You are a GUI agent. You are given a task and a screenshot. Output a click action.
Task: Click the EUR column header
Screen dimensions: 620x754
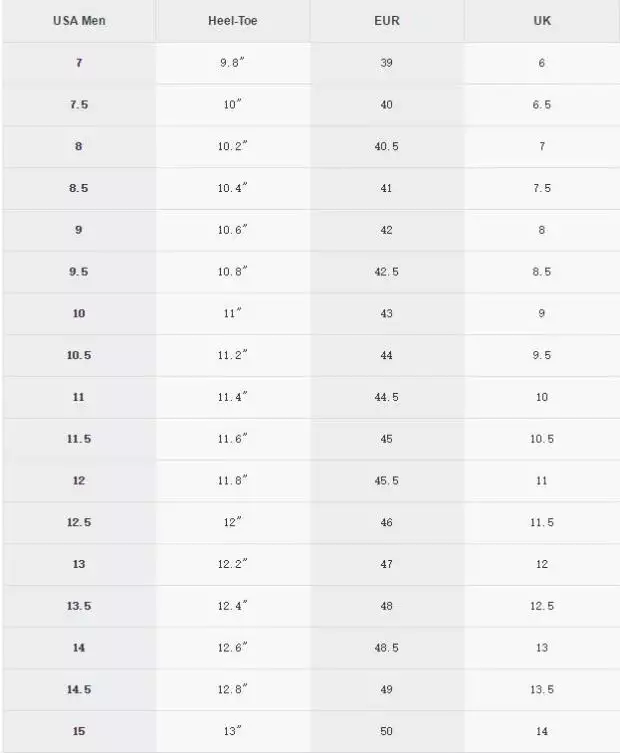(x=387, y=21)
